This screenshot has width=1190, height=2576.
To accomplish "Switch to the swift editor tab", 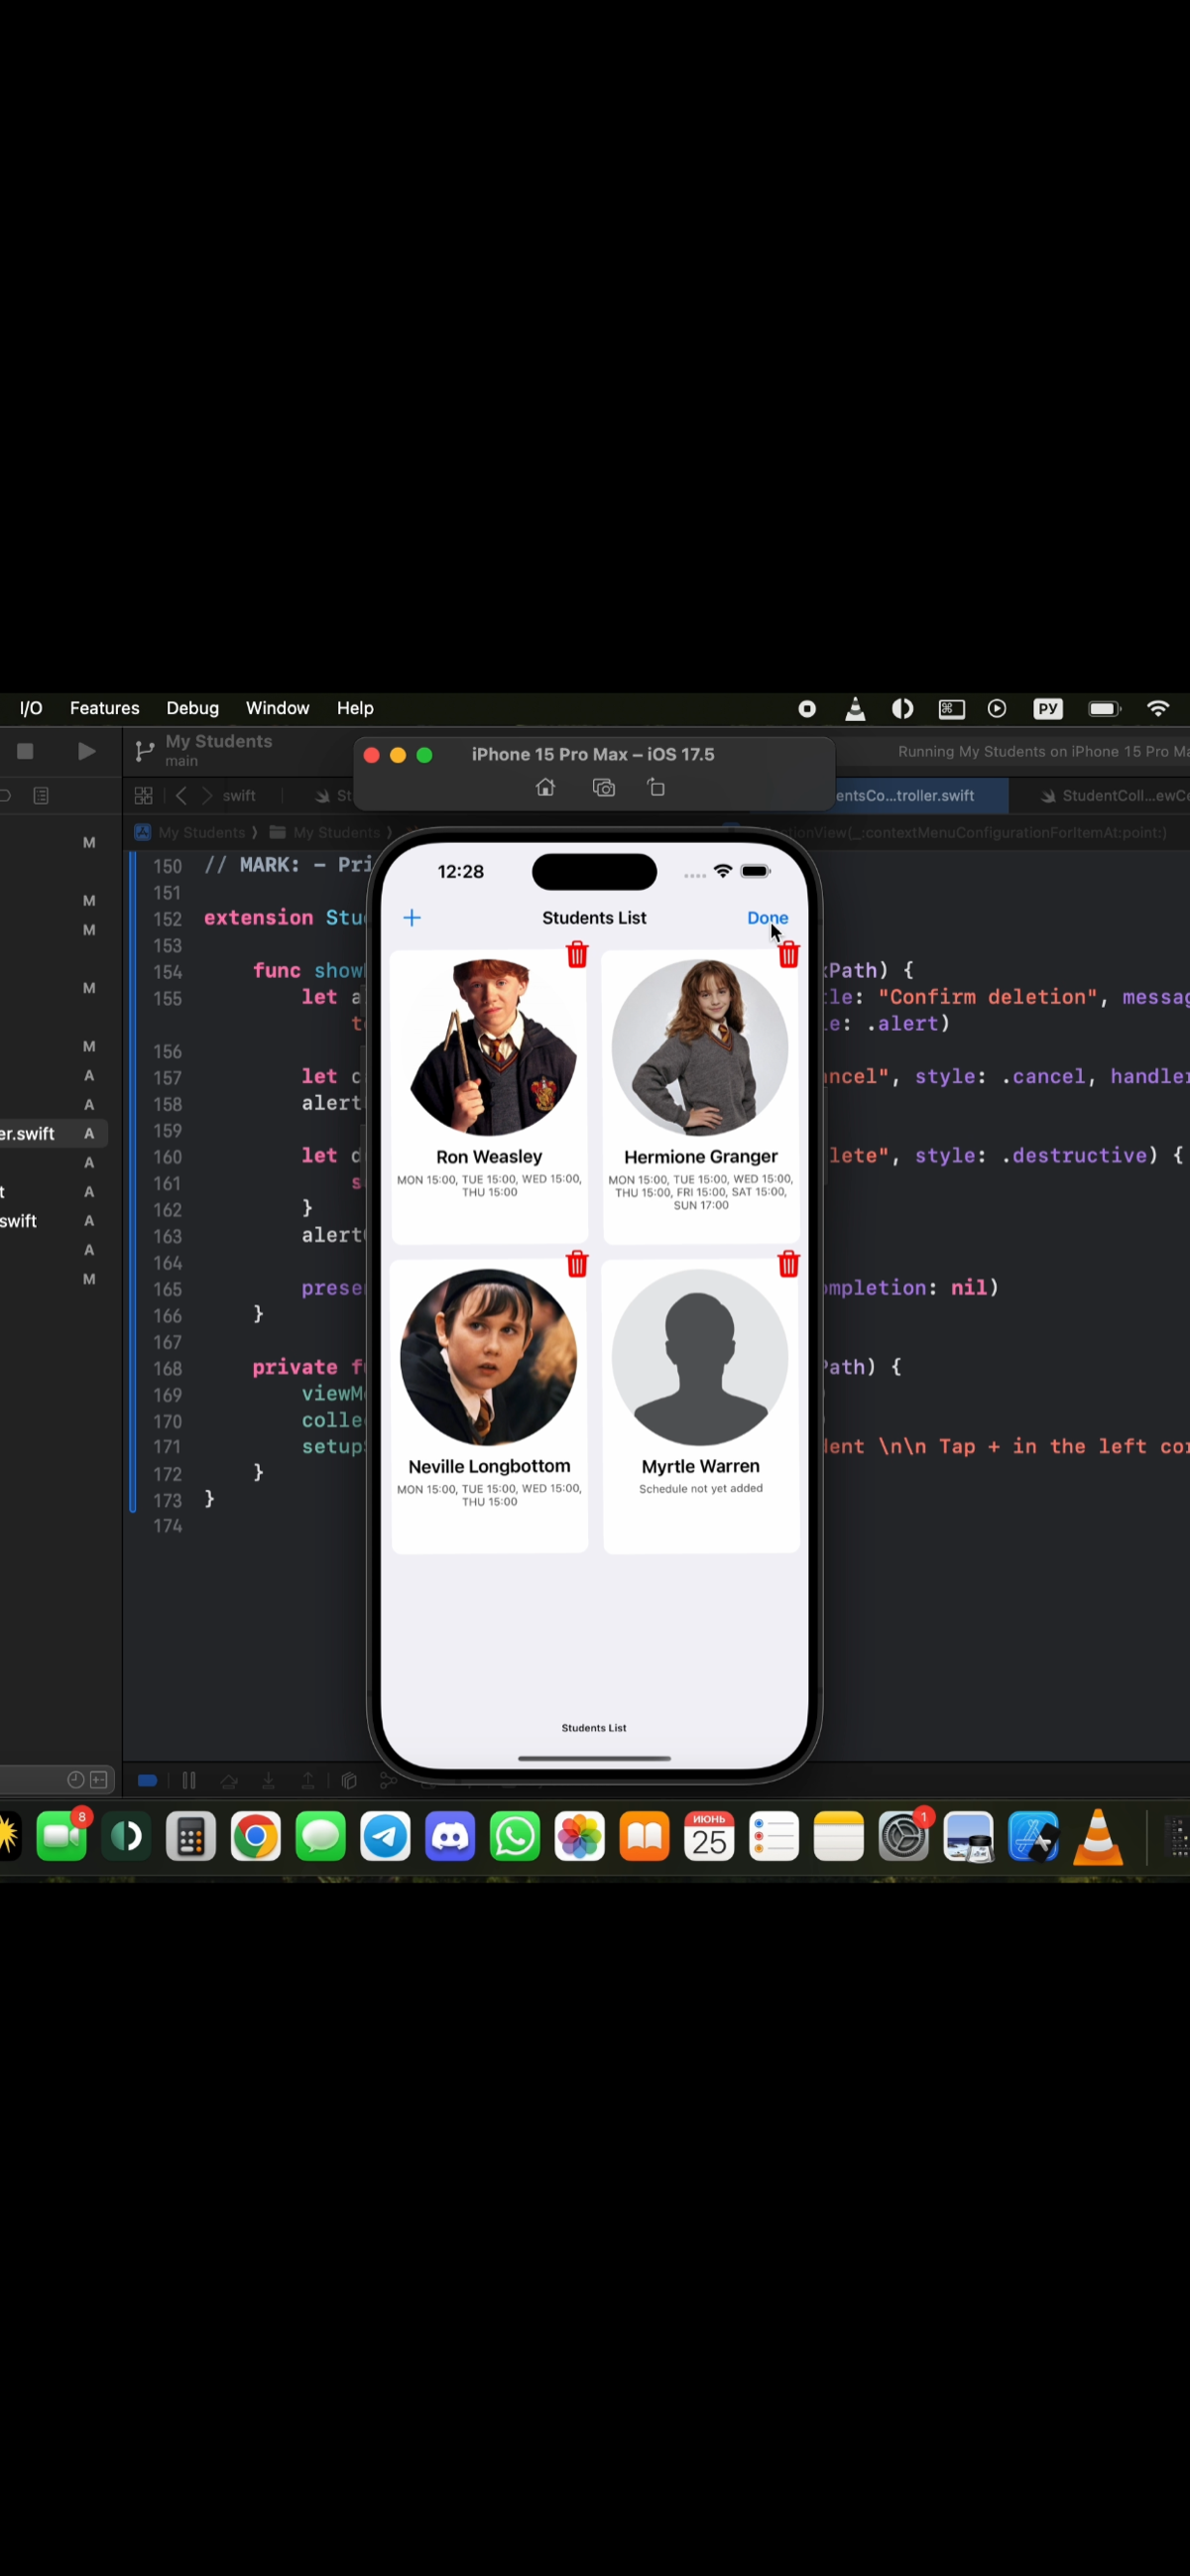I will pos(239,795).
